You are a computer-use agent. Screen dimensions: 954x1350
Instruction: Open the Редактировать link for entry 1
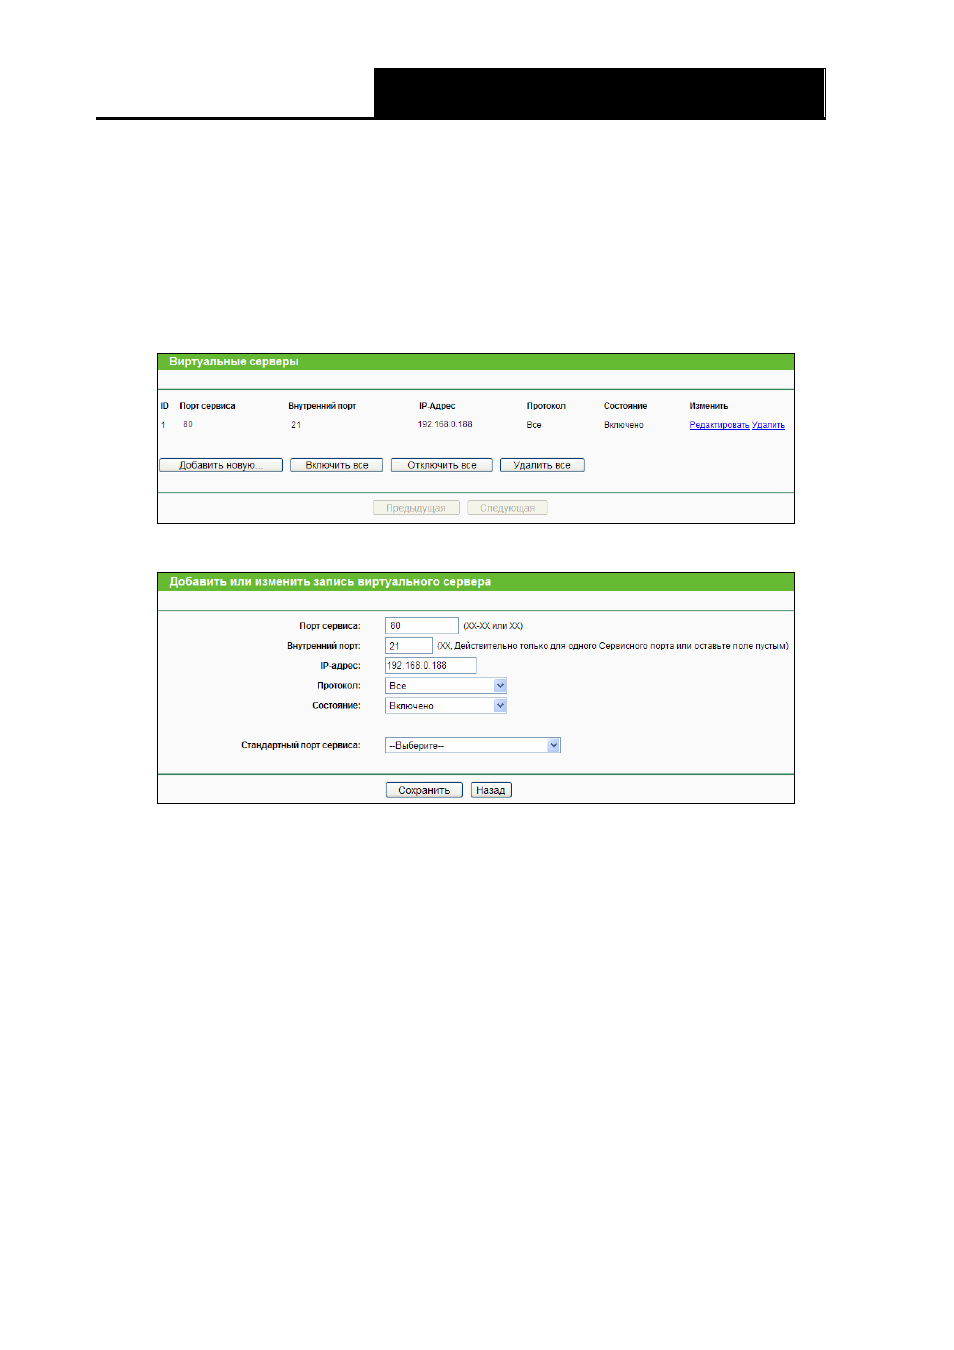(719, 425)
